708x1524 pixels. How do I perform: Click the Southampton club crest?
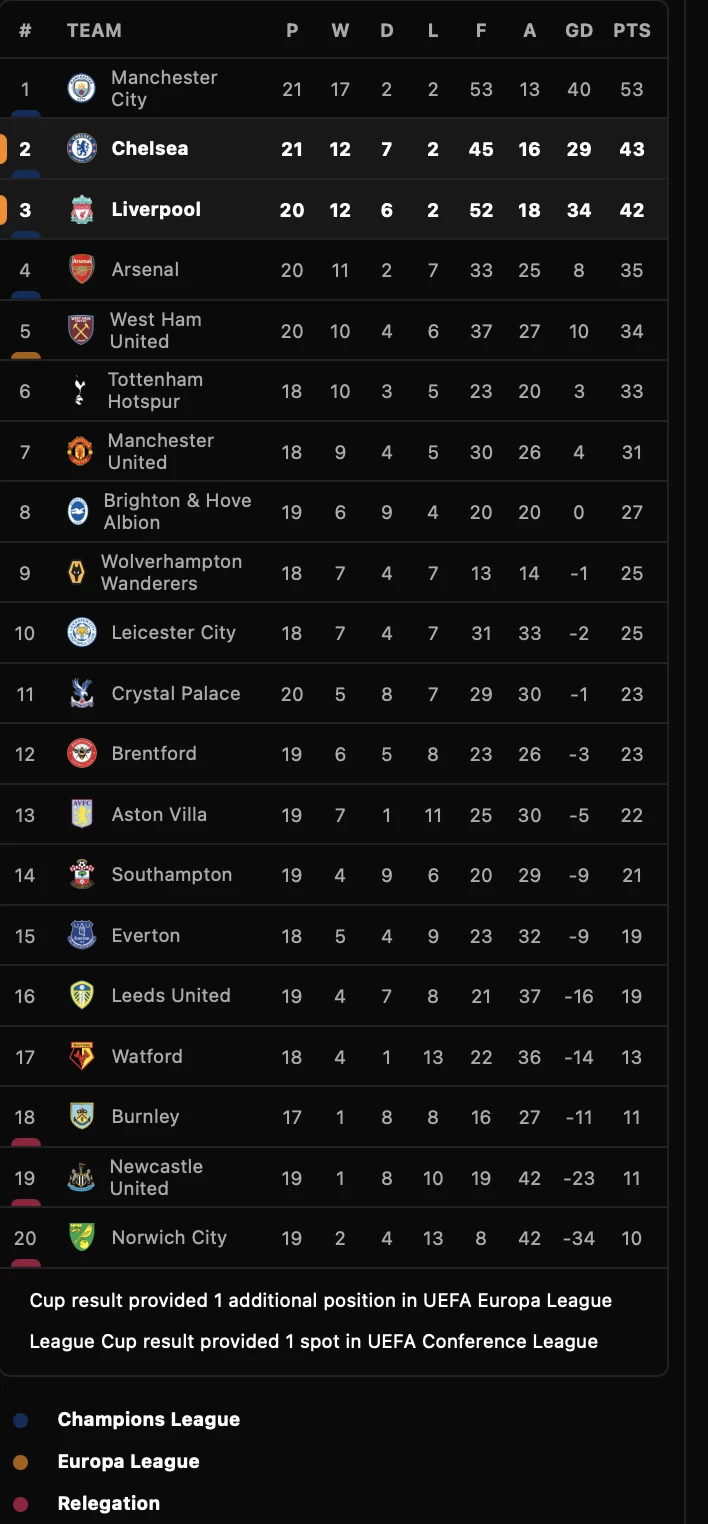click(x=81, y=875)
